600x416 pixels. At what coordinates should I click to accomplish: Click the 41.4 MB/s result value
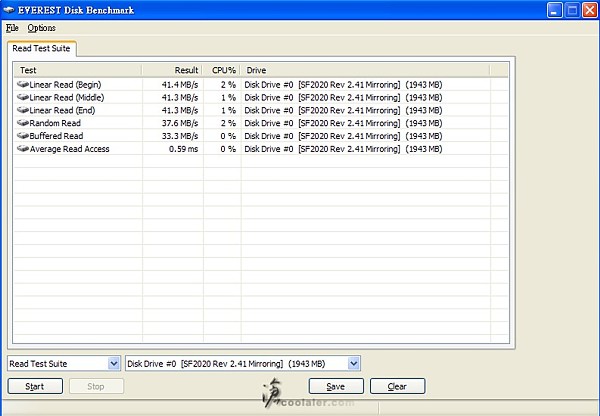(180, 85)
